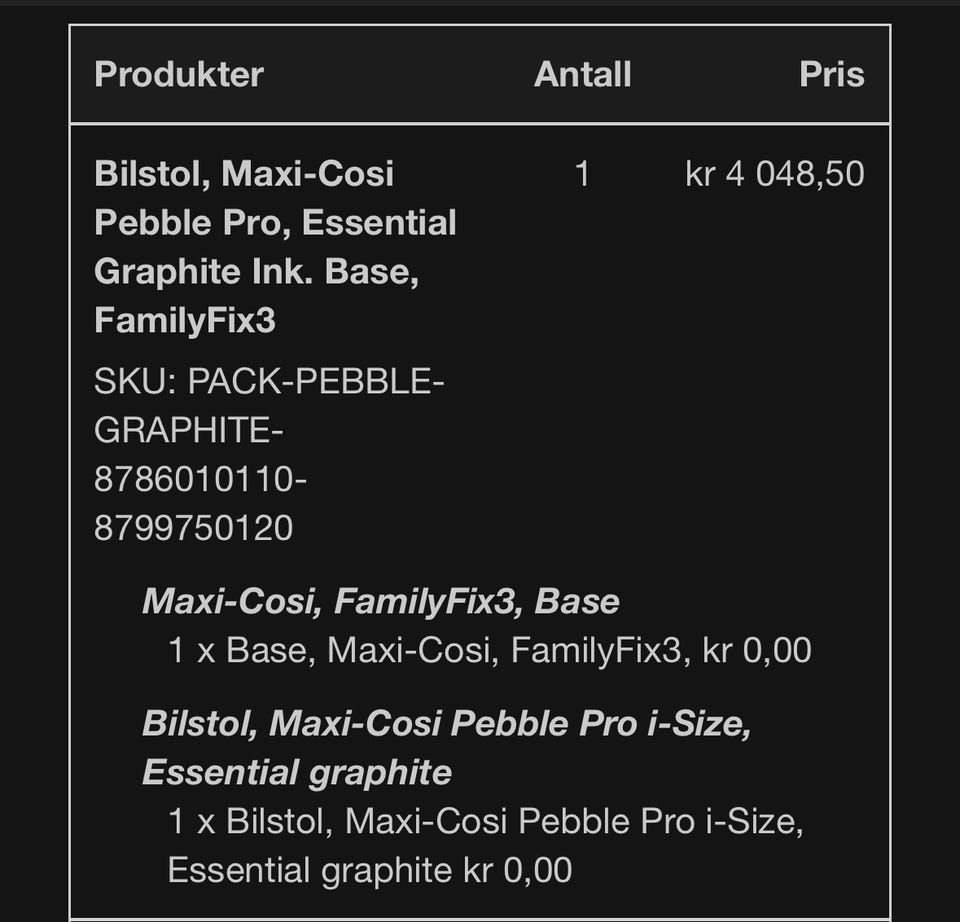Click the GRAPHITE- SKU line

tap(189, 430)
